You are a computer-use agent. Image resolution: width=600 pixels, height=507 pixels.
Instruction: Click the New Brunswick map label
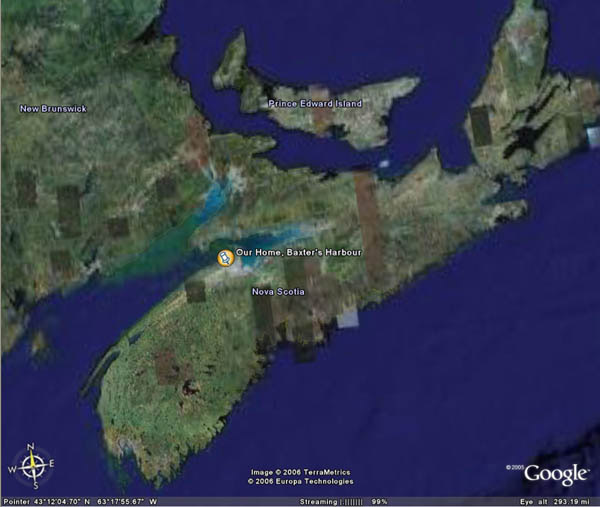click(54, 108)
